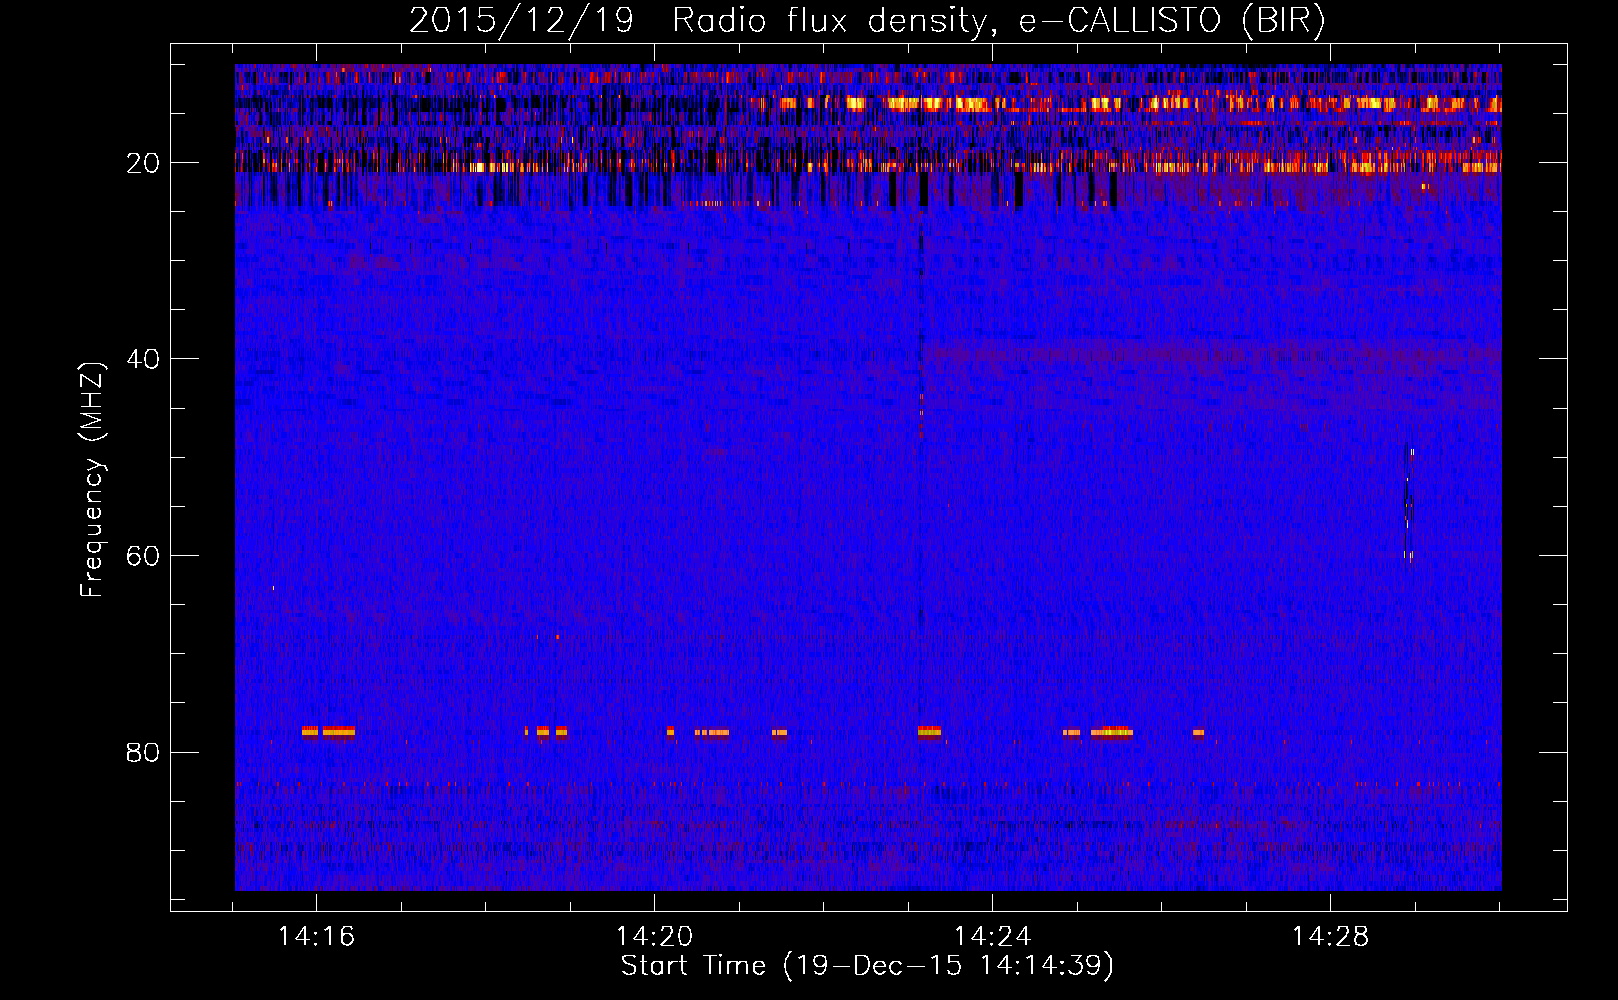Click the 60 MHz frequency tick label
The image size is (1618, 1000).
point(143,556)
